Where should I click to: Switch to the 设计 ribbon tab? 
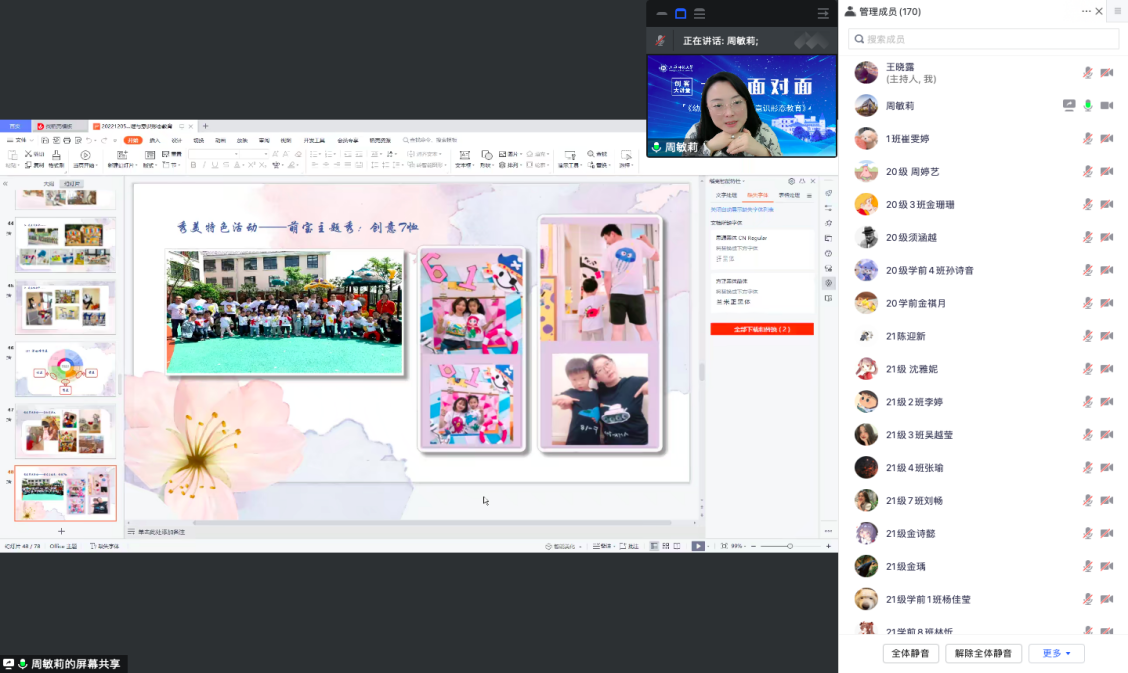point(176,141)
